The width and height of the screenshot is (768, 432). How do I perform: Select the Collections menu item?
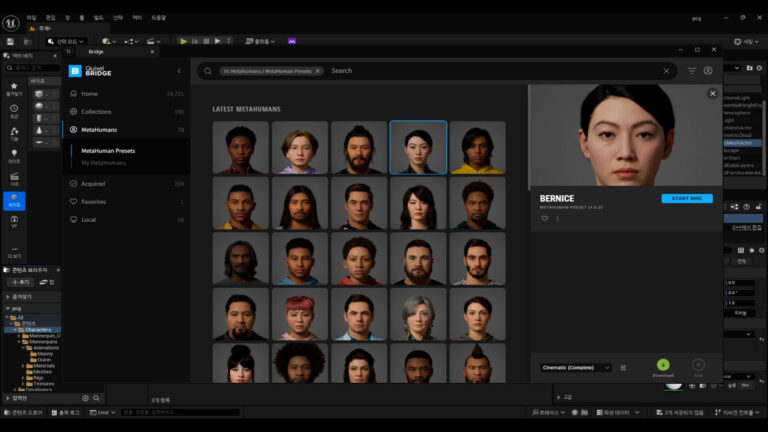click(x=96, y=111)
